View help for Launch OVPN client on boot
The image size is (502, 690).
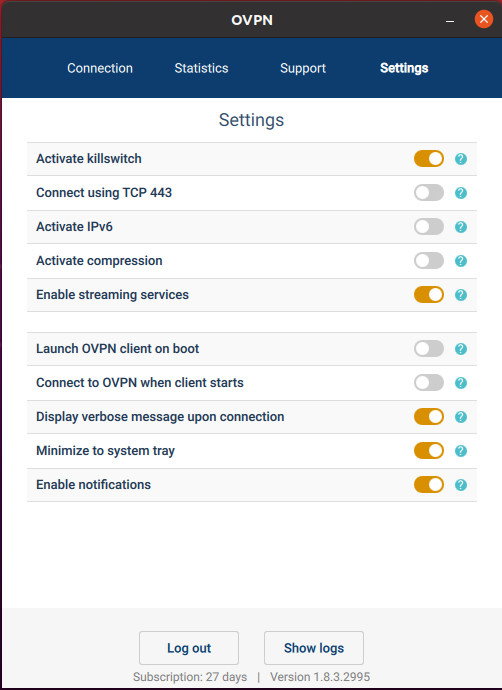click(x=461, y=349)
